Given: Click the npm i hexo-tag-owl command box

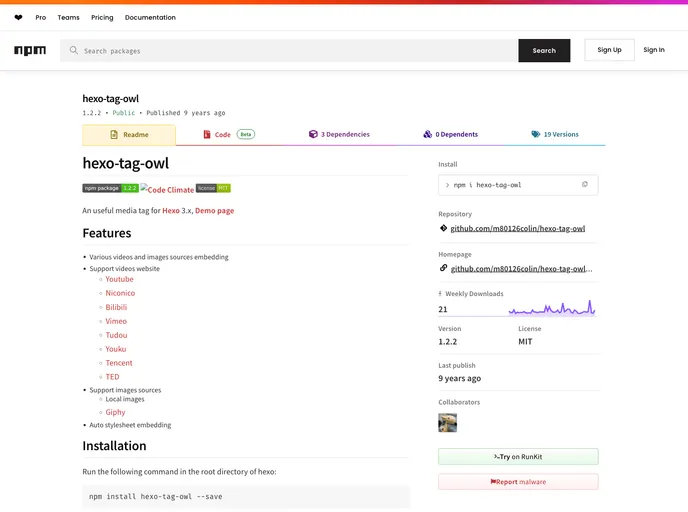Looking at the screenshot, I should click(518, 185).
